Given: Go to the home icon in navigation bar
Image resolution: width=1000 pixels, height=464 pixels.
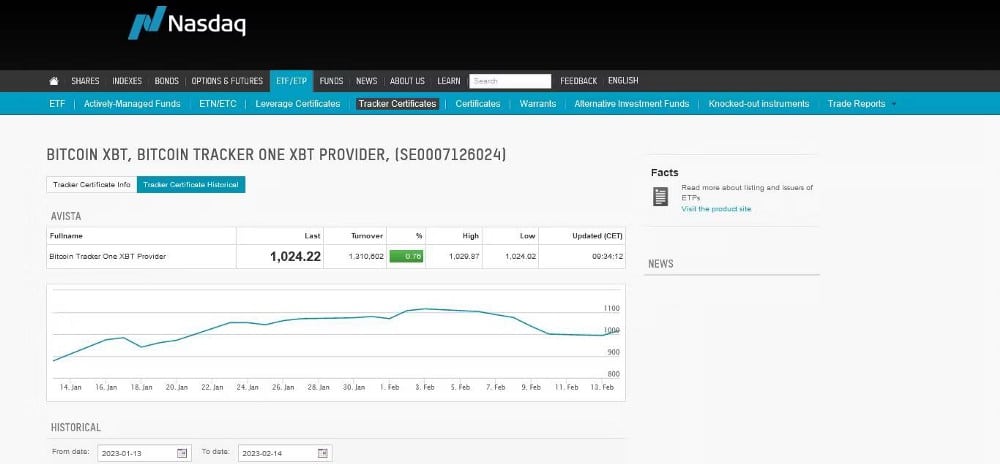Looking at the screenshot, I should 54,81.
